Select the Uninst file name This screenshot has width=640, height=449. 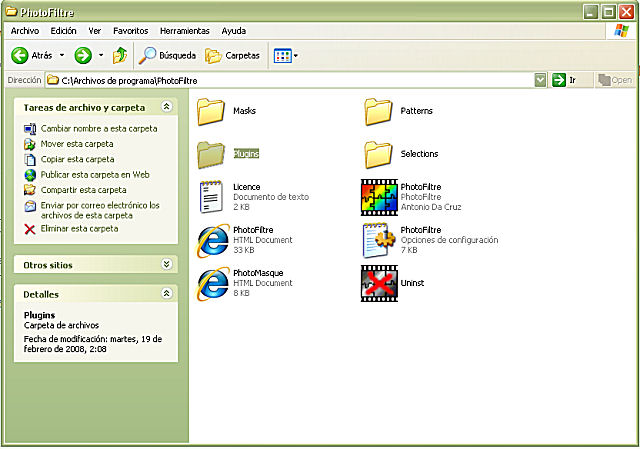[412, 283]
